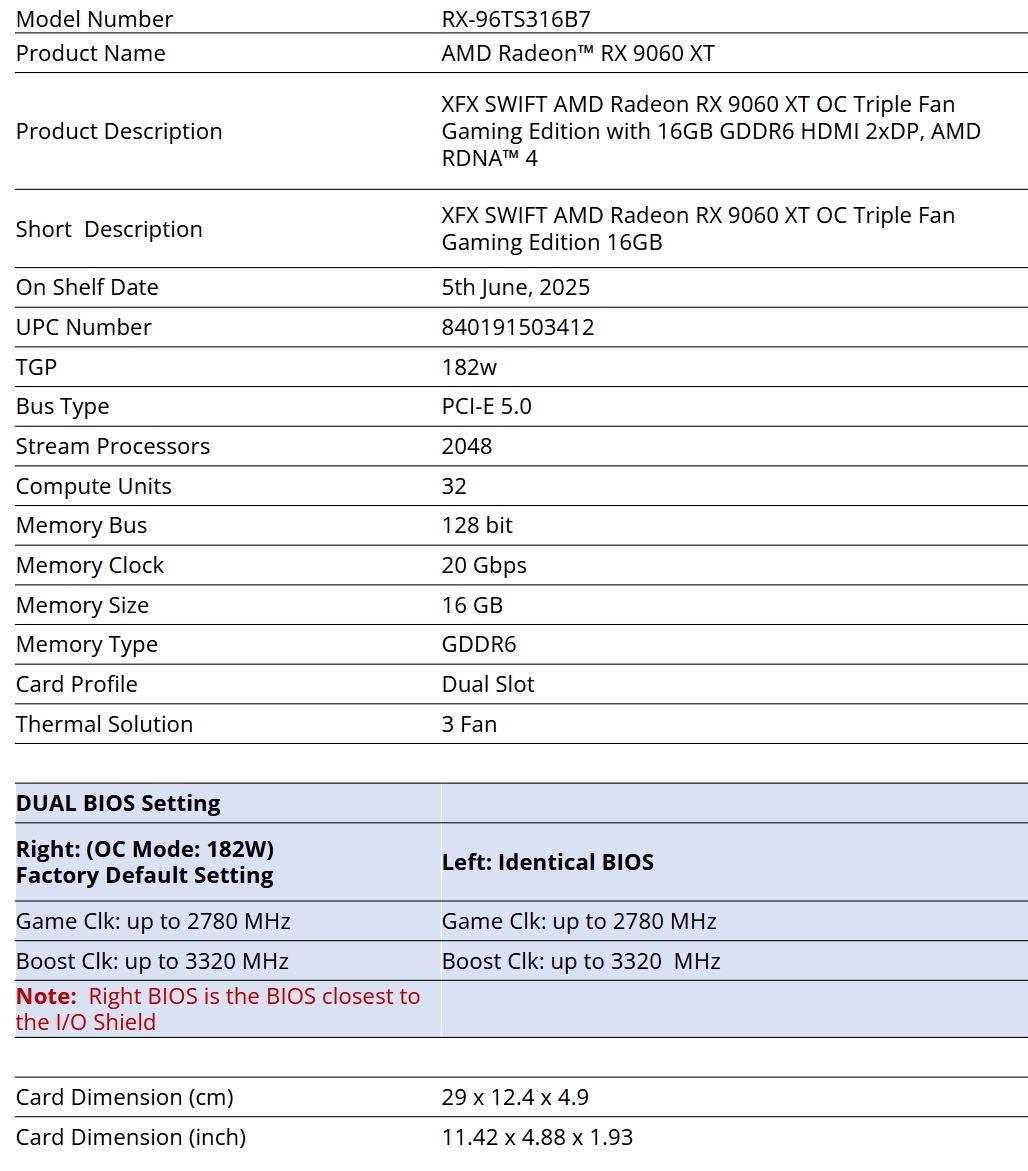Select the 'Dual Slot' value
The width and height of the screenshot is (1028, 1171).
(x=487, y=684)
